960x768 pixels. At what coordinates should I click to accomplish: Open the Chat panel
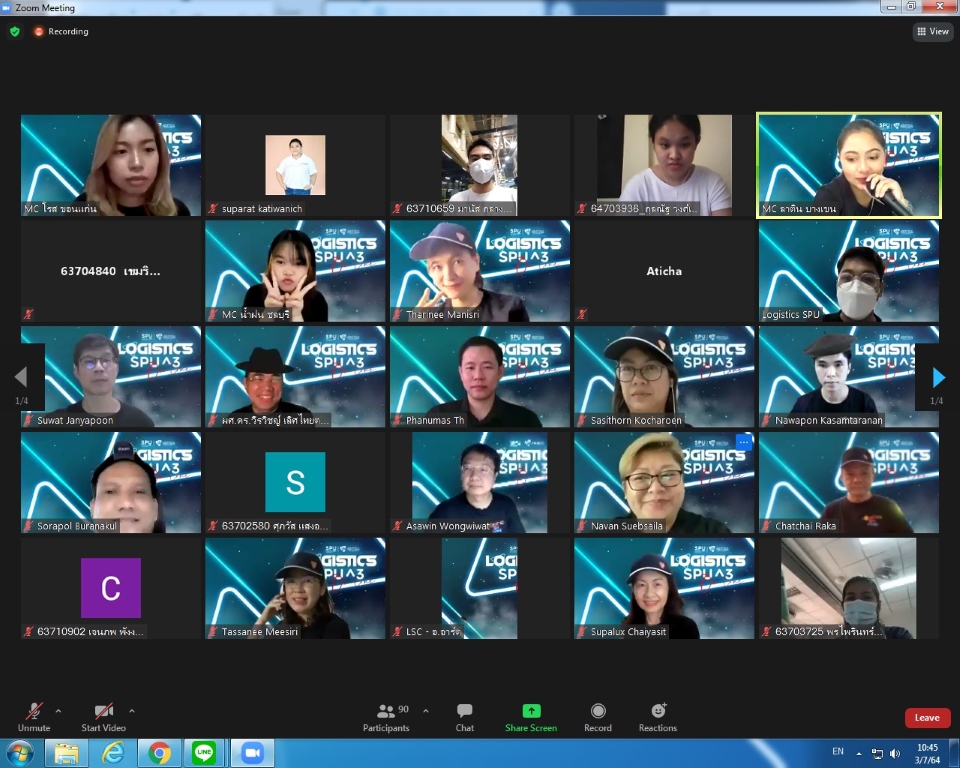(x=465, y=717)
